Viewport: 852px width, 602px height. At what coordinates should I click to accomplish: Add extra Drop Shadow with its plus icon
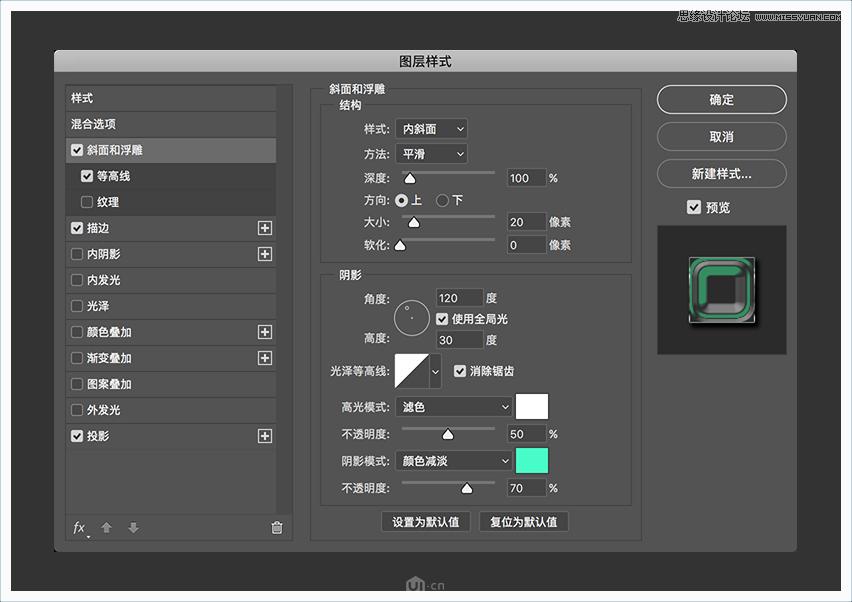(265, 436)
